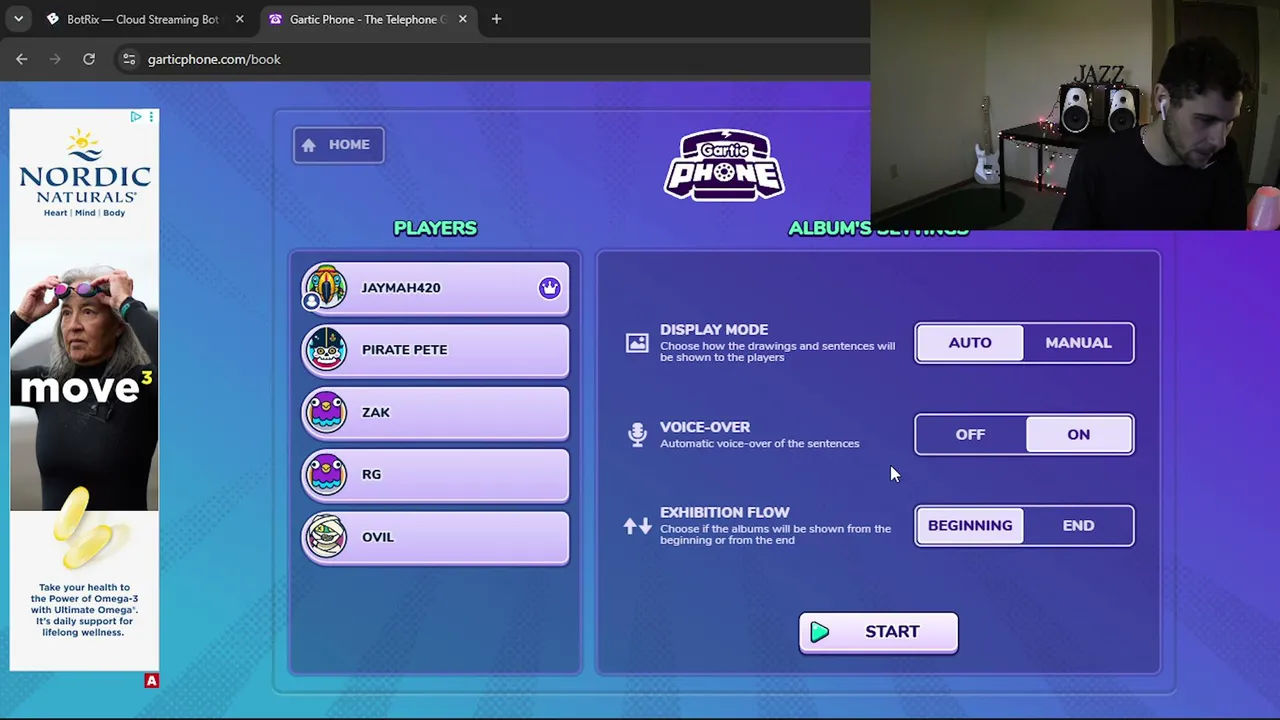Reload the Gartic Phone page
Image resolution: width=1280 pixels, height=720 pixels.
click(x=89, y=59)
